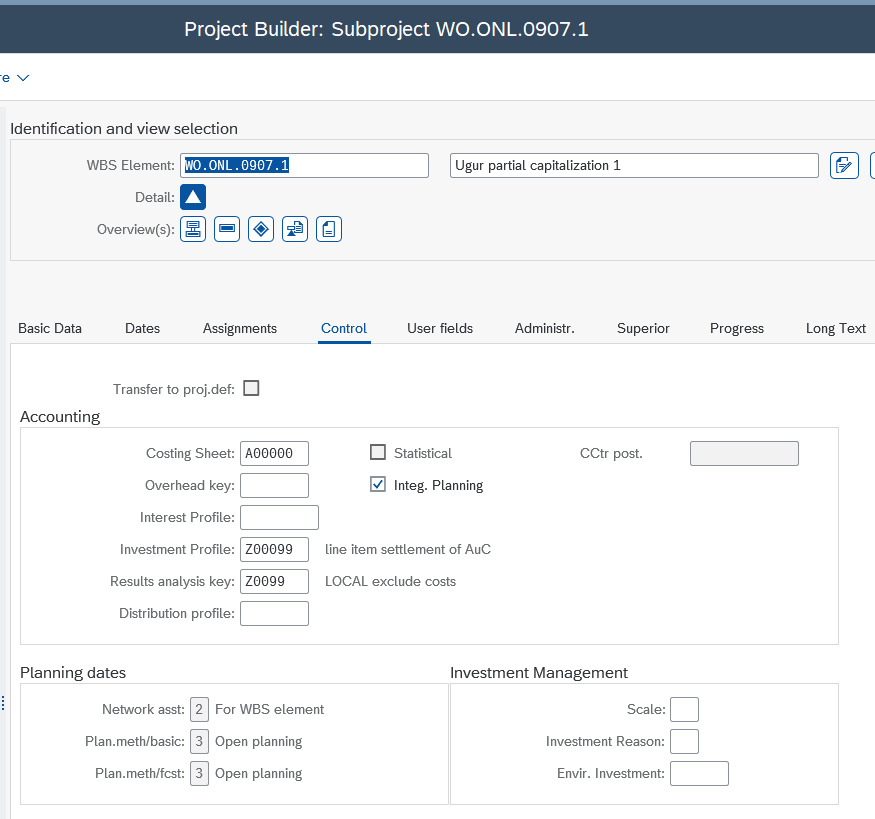Open the document overview icon
Screen dimensions: 875x819
point(329,229)
